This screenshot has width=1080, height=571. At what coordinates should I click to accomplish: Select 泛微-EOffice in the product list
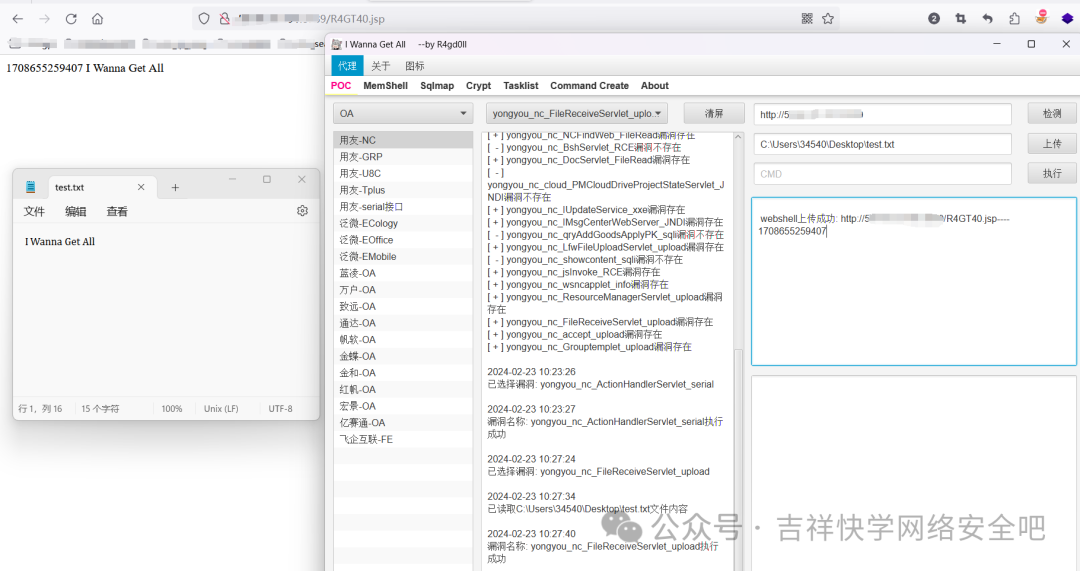(403, 240)
